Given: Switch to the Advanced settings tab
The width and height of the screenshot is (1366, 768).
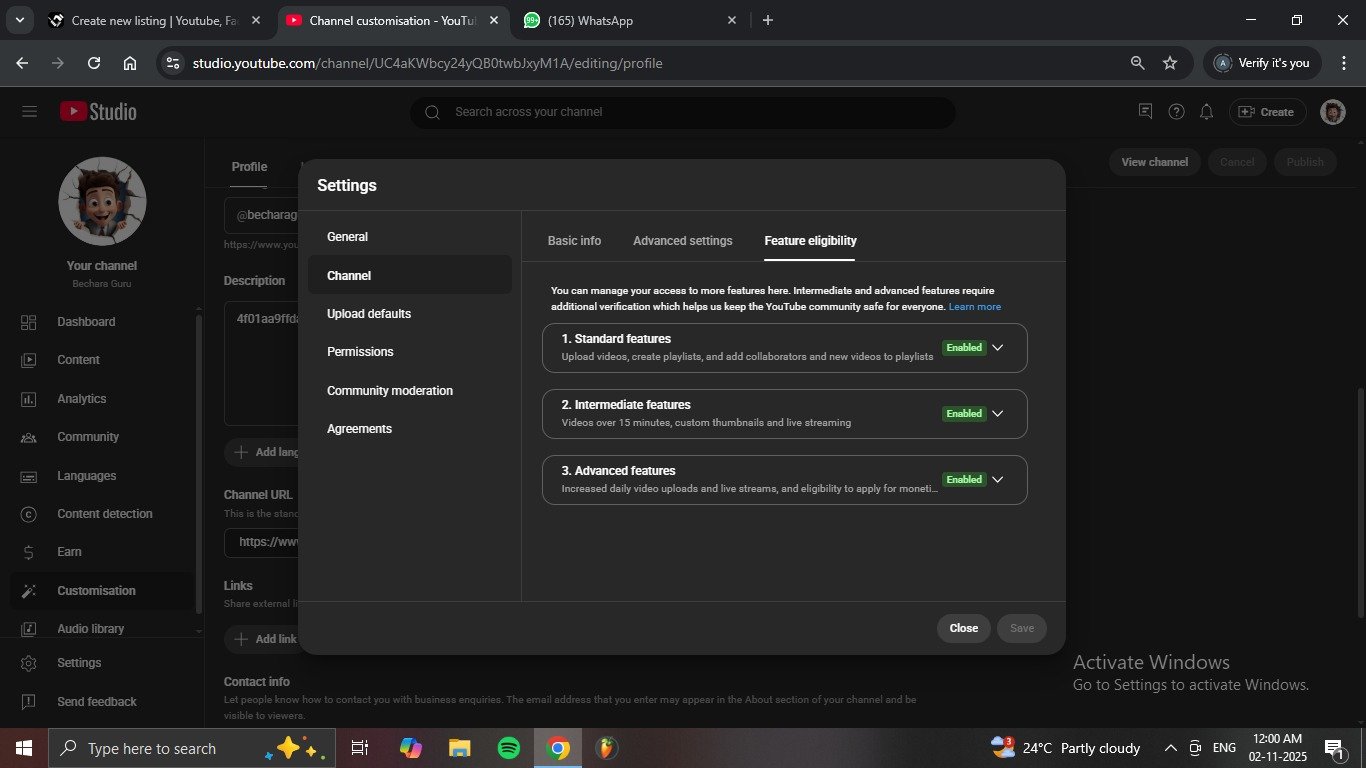Looking at the screenshot, I should tap(682, 241).
